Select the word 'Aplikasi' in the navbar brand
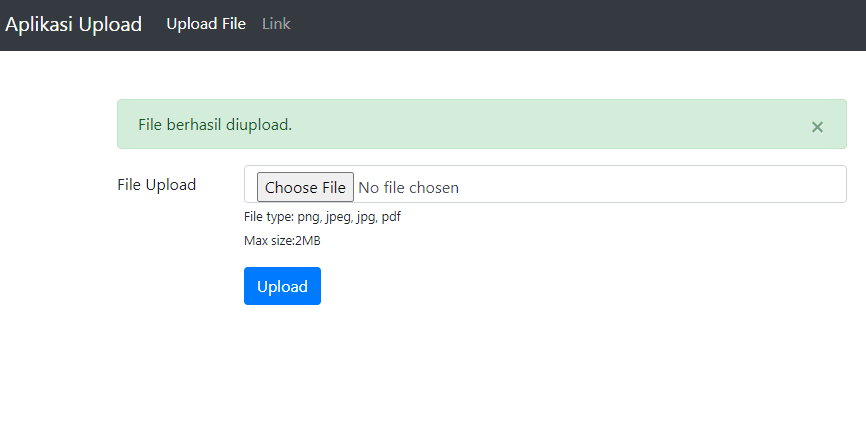 pyautogui.click(x=39, y=24)
